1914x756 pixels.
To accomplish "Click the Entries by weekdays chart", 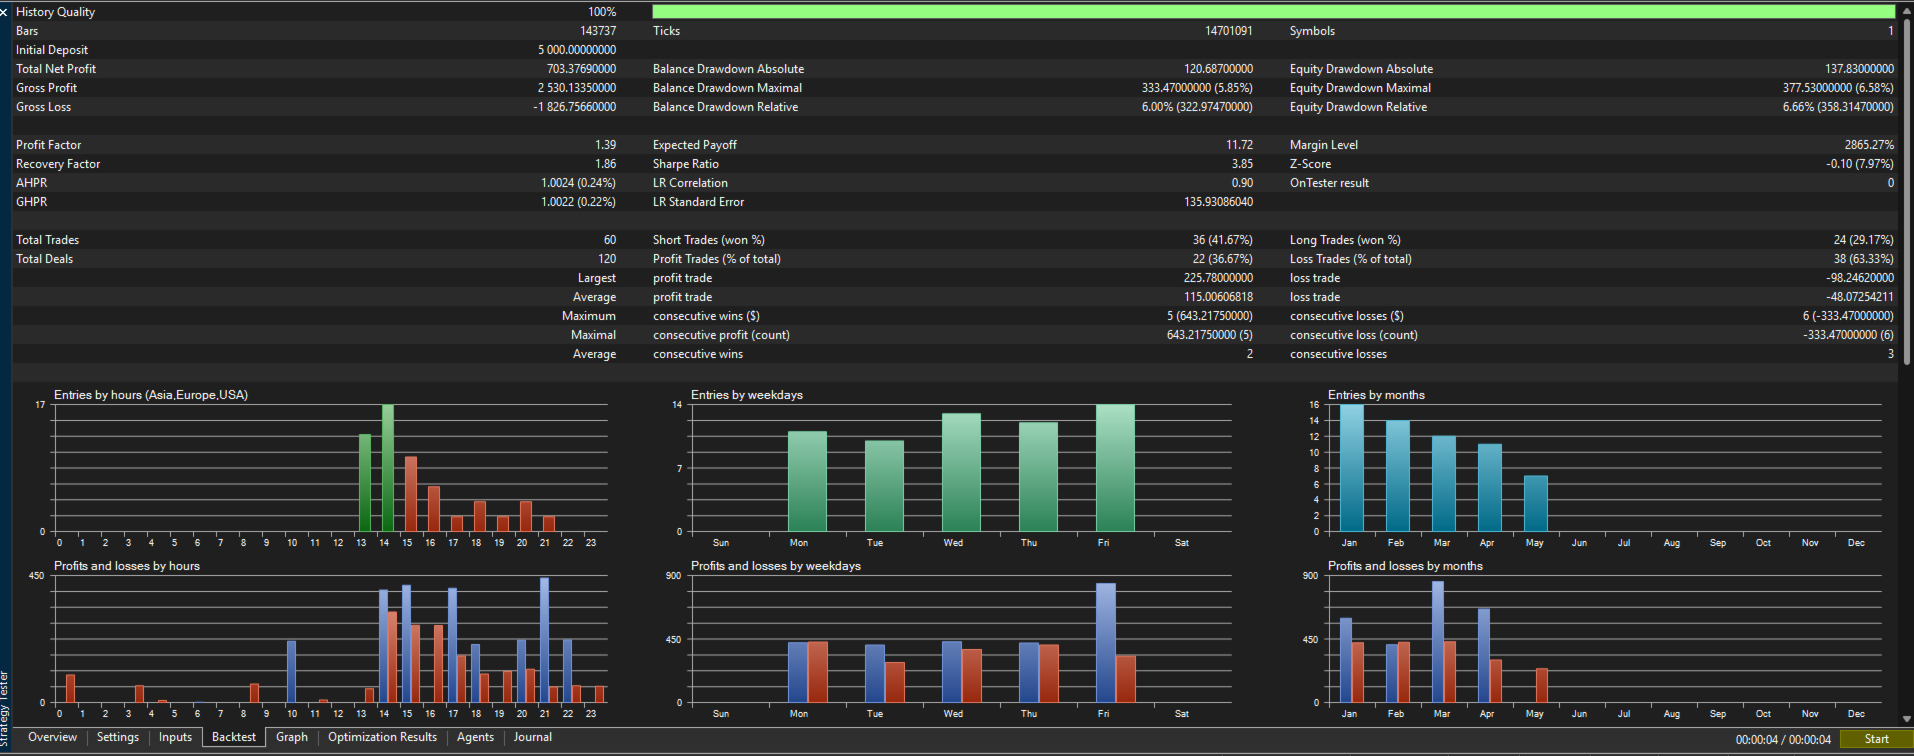I will [x=960, y=468].
